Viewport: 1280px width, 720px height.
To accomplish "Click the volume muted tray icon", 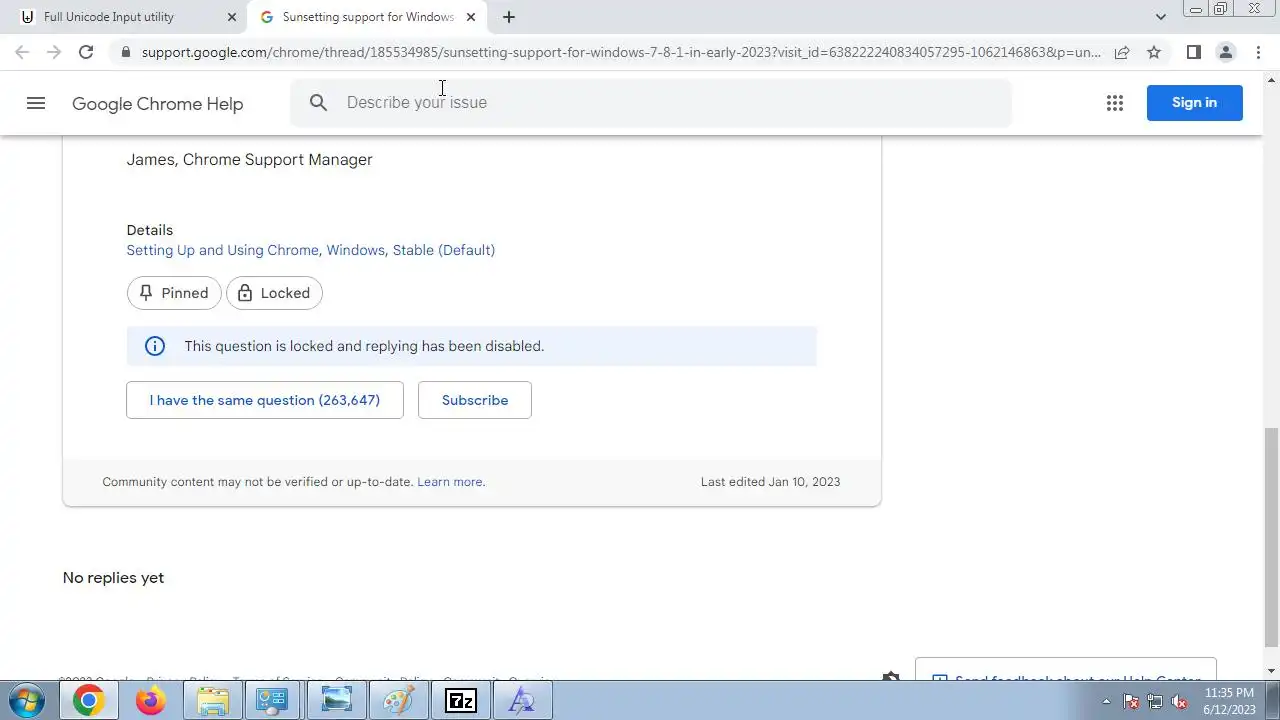I will (x=1179, y=702).
